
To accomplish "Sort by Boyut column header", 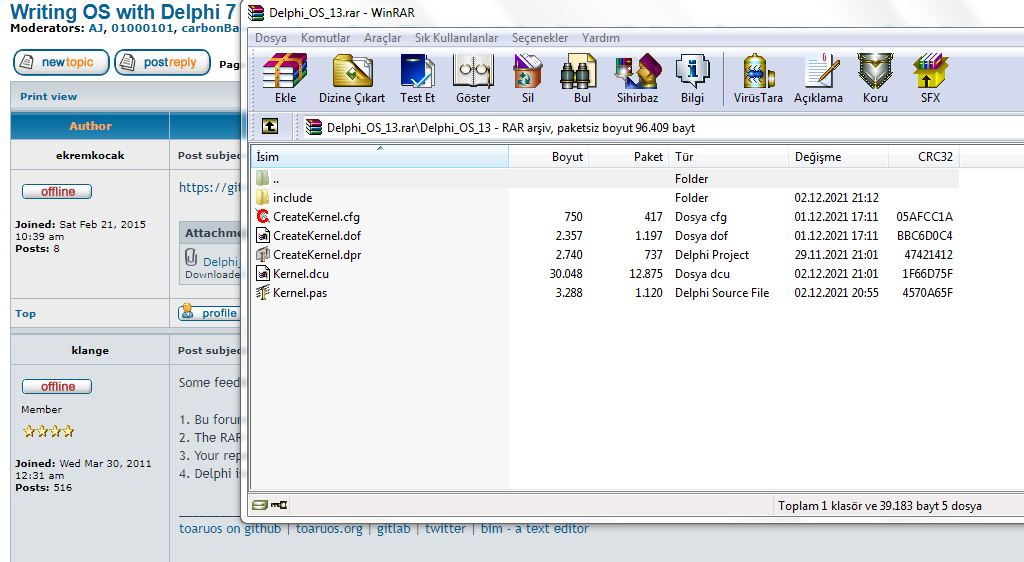I will click(549, 157).
